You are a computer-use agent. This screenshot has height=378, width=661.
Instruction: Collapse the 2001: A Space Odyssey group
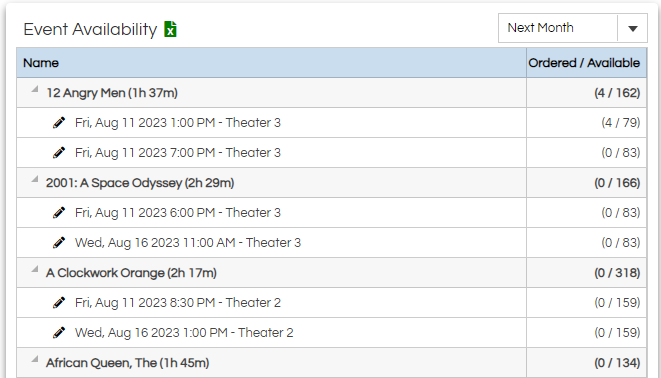click(35, 179)
